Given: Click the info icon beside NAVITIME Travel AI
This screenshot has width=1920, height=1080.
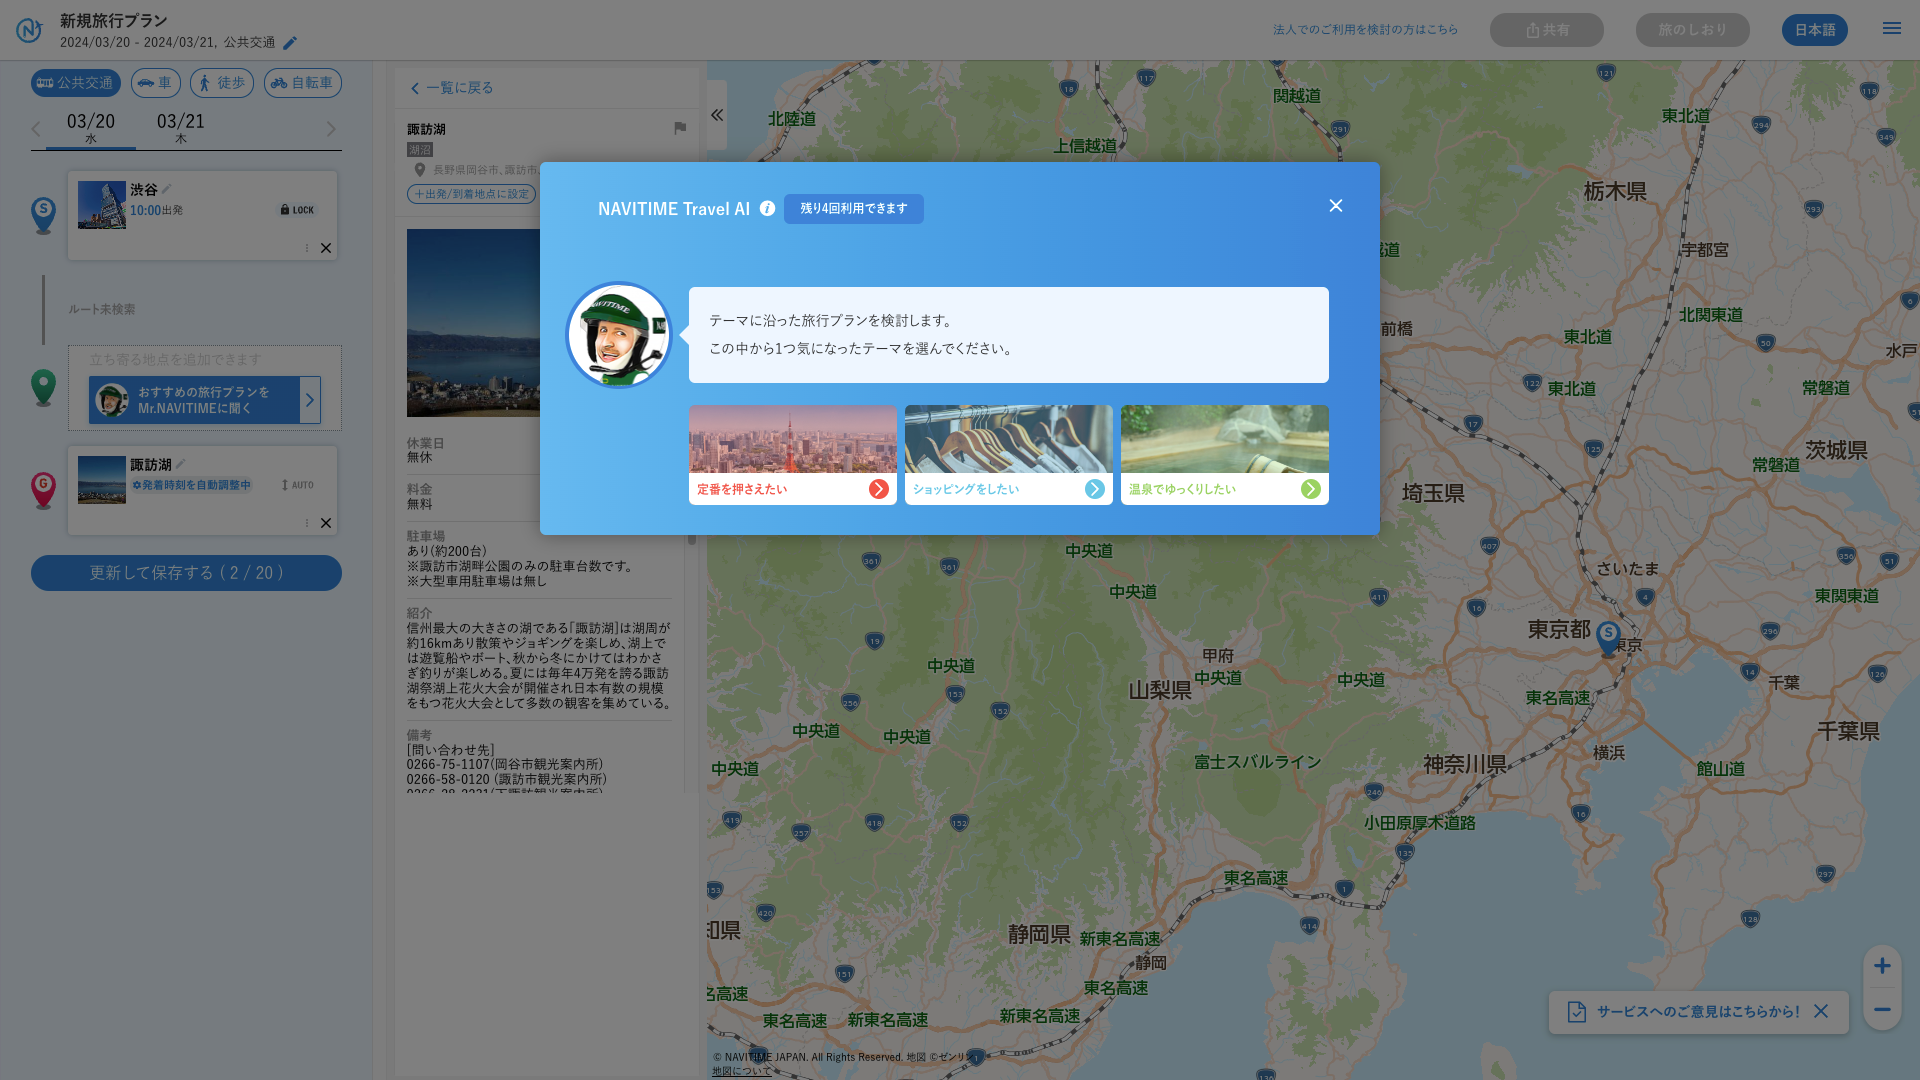Looking at the screenshot, I should (x=767, y=208).
